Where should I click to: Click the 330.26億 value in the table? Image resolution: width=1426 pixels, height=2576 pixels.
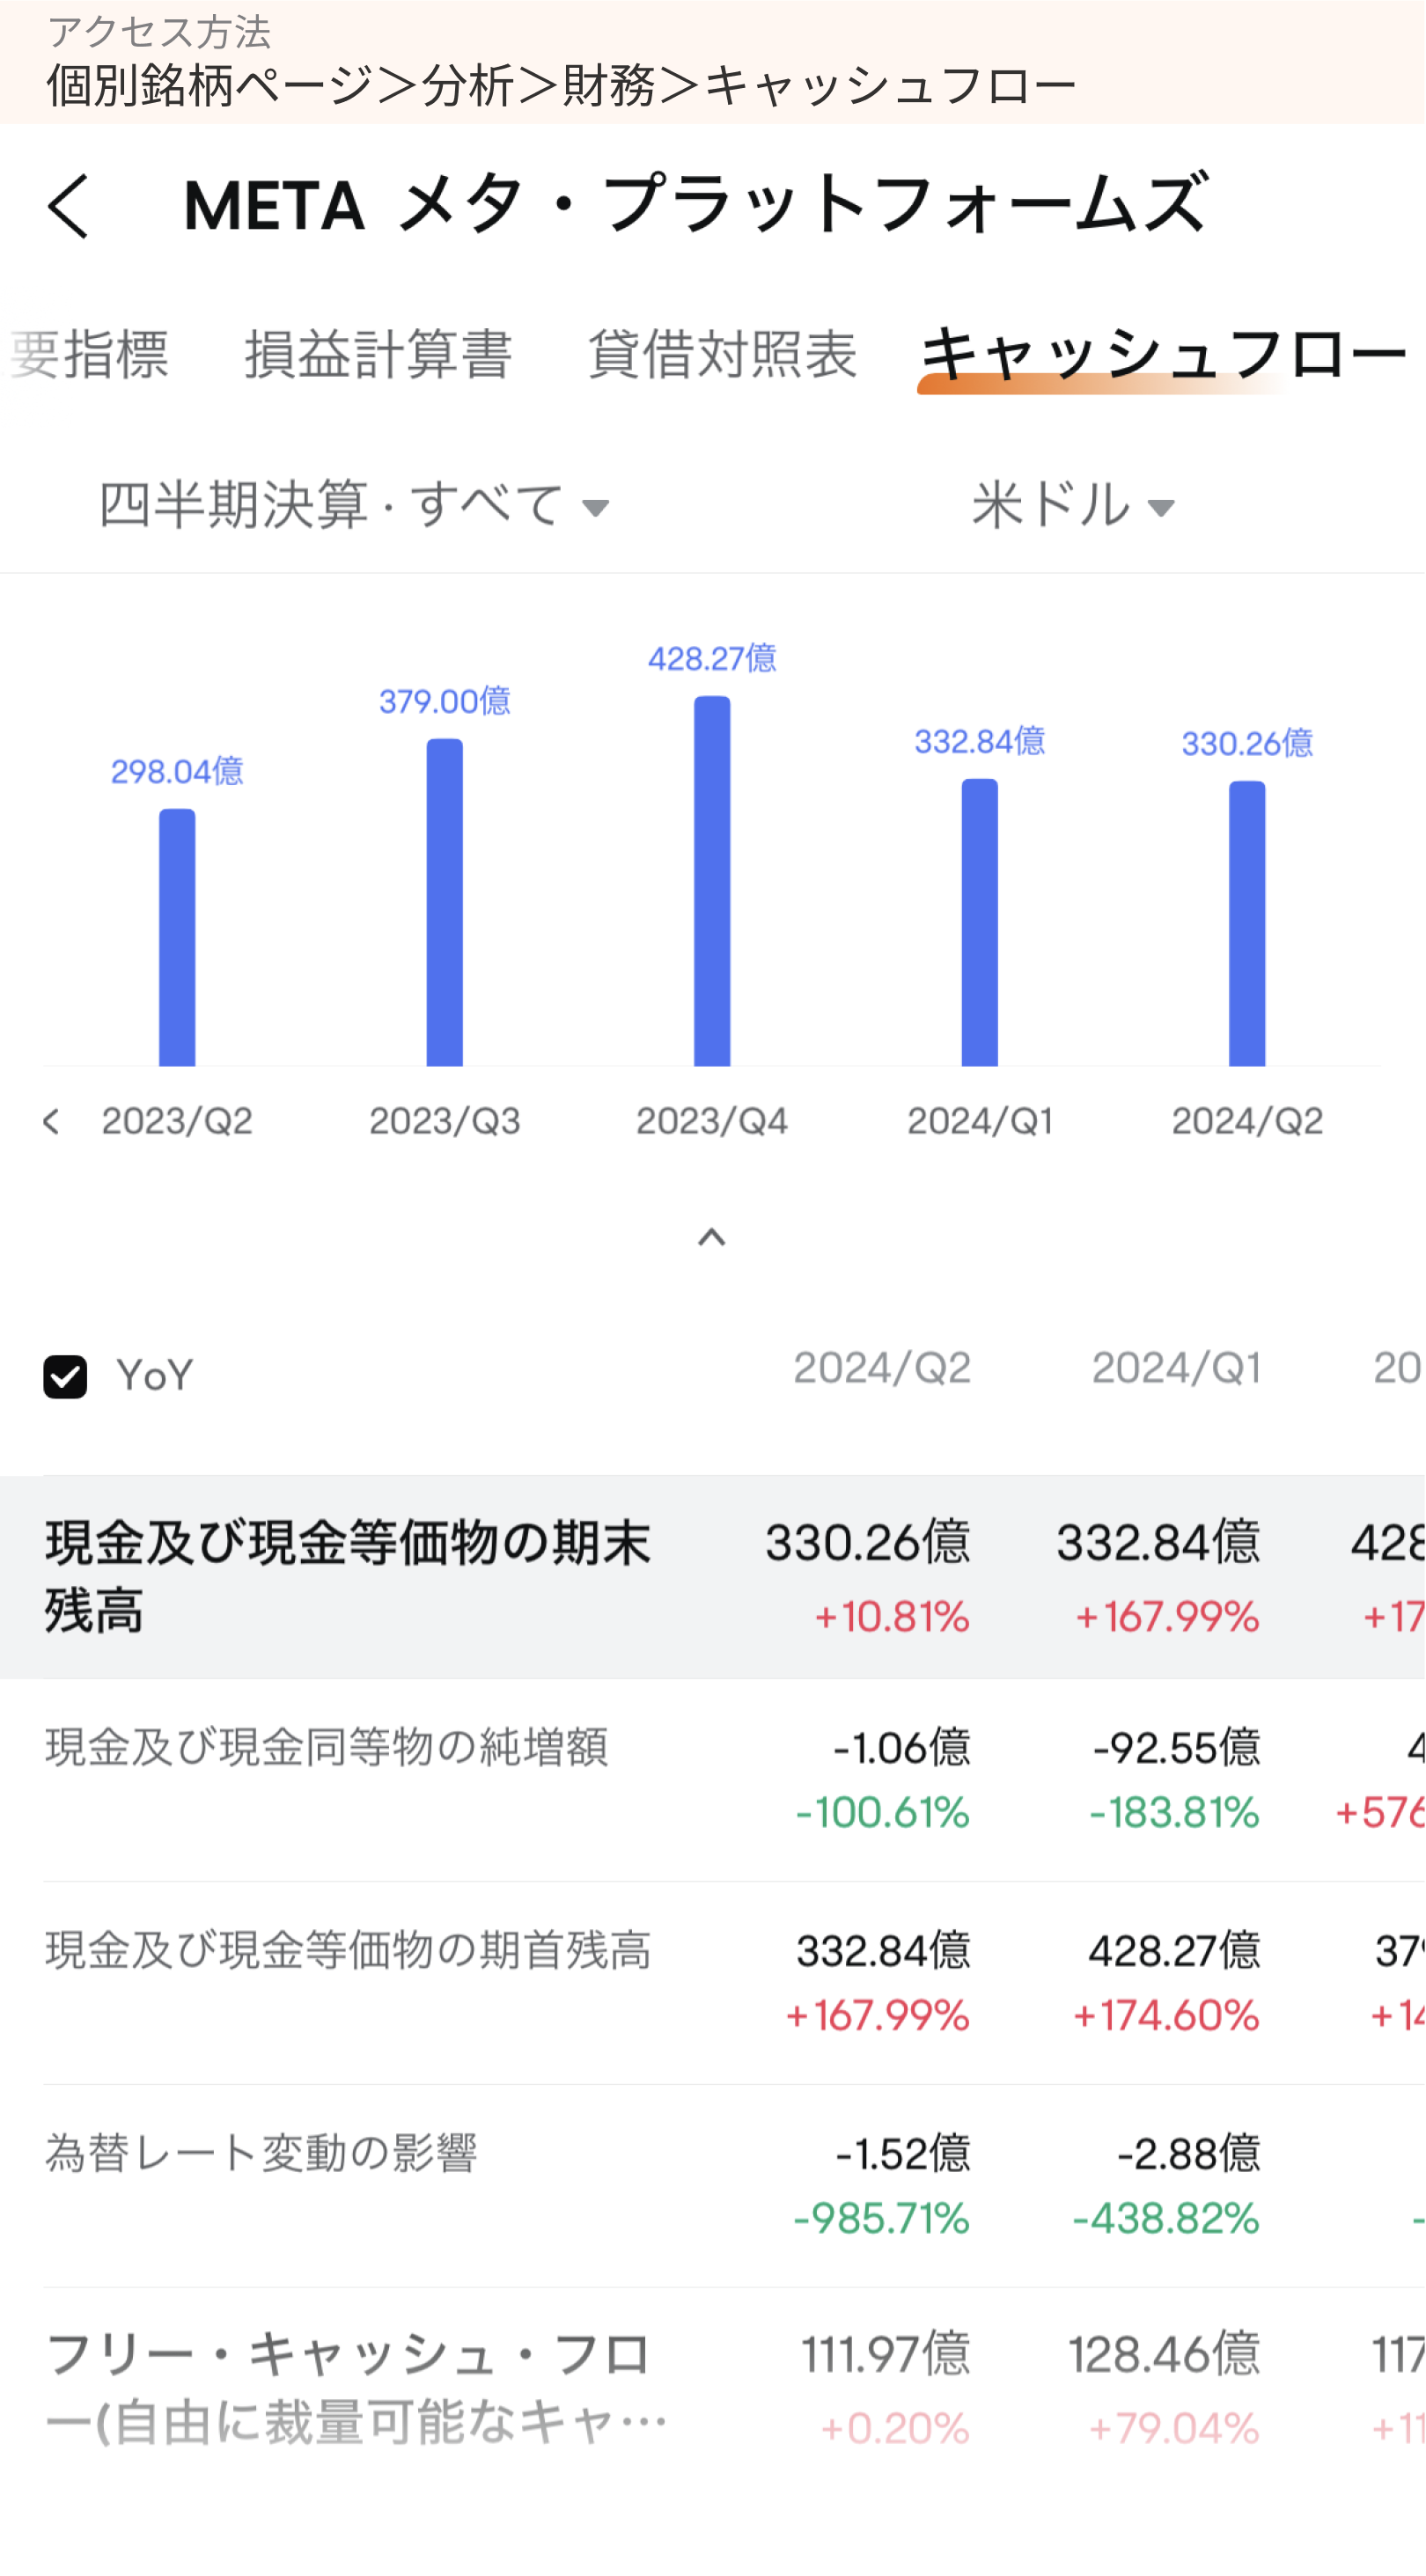coord(868,1543)
